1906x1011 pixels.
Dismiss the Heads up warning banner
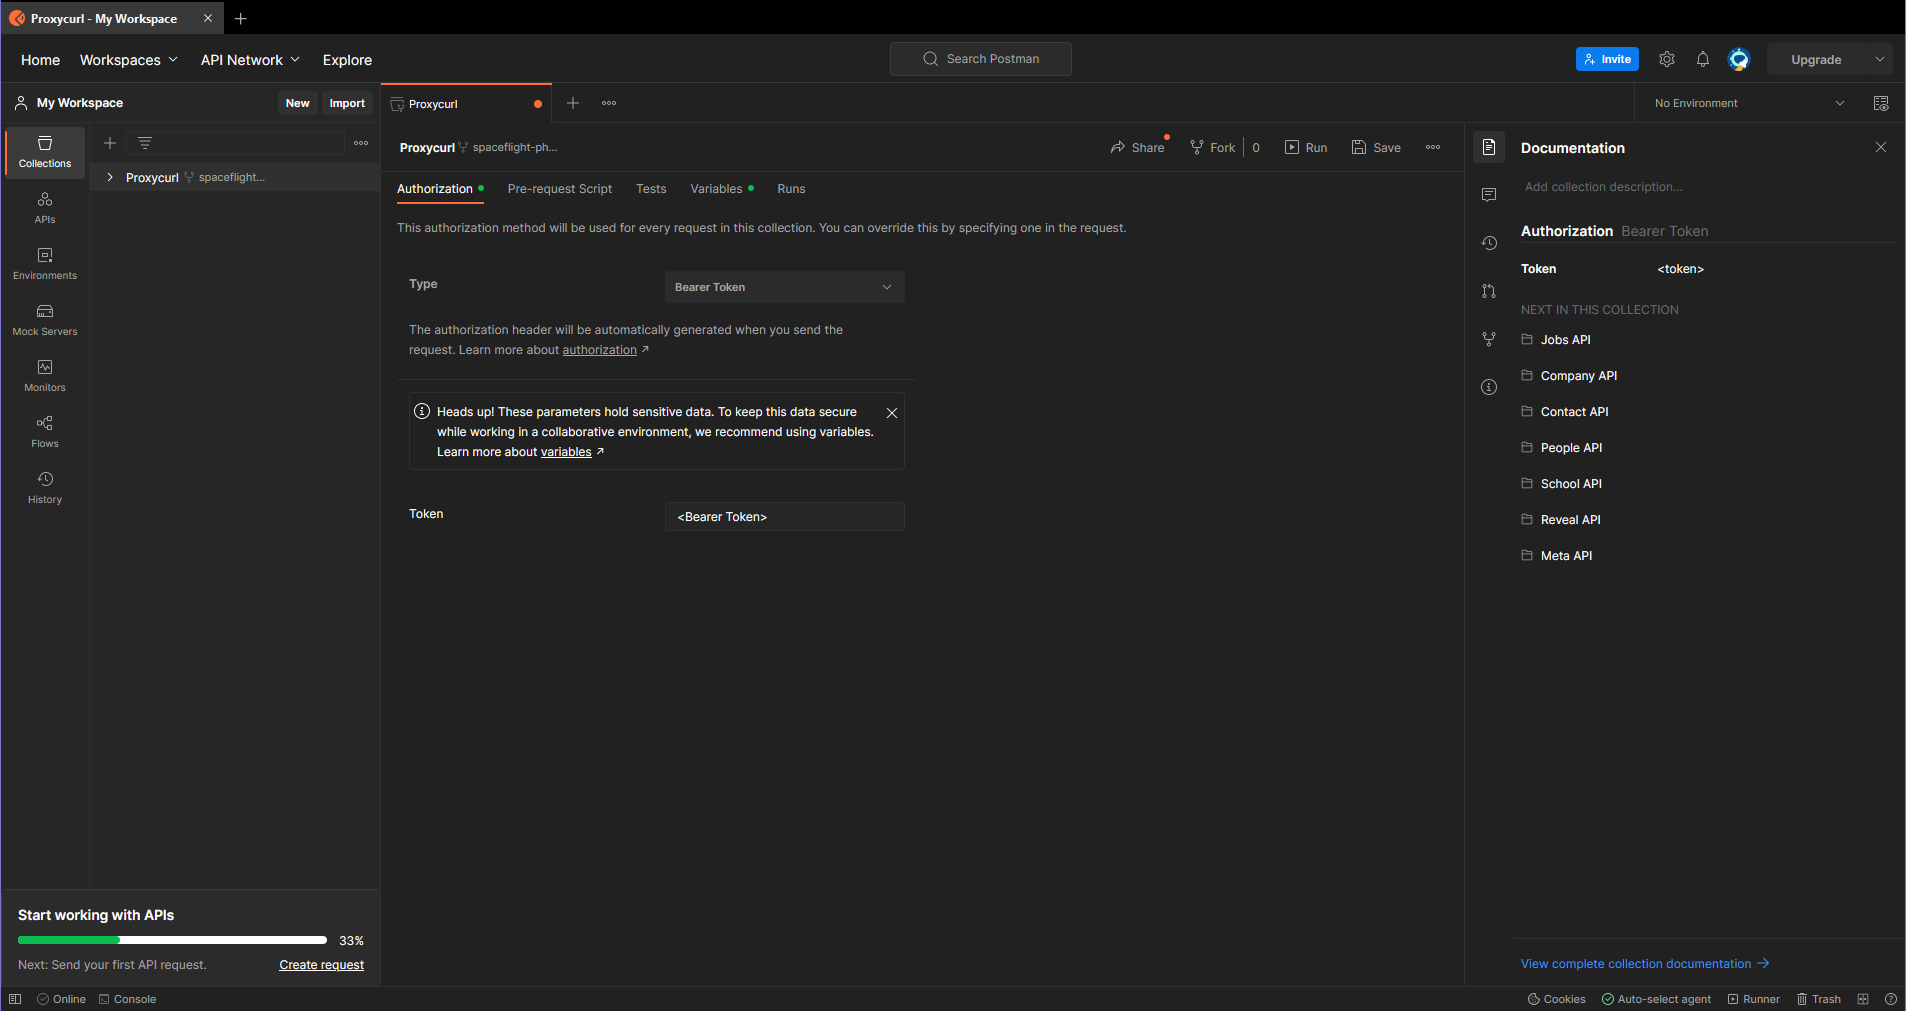[892, 413]
